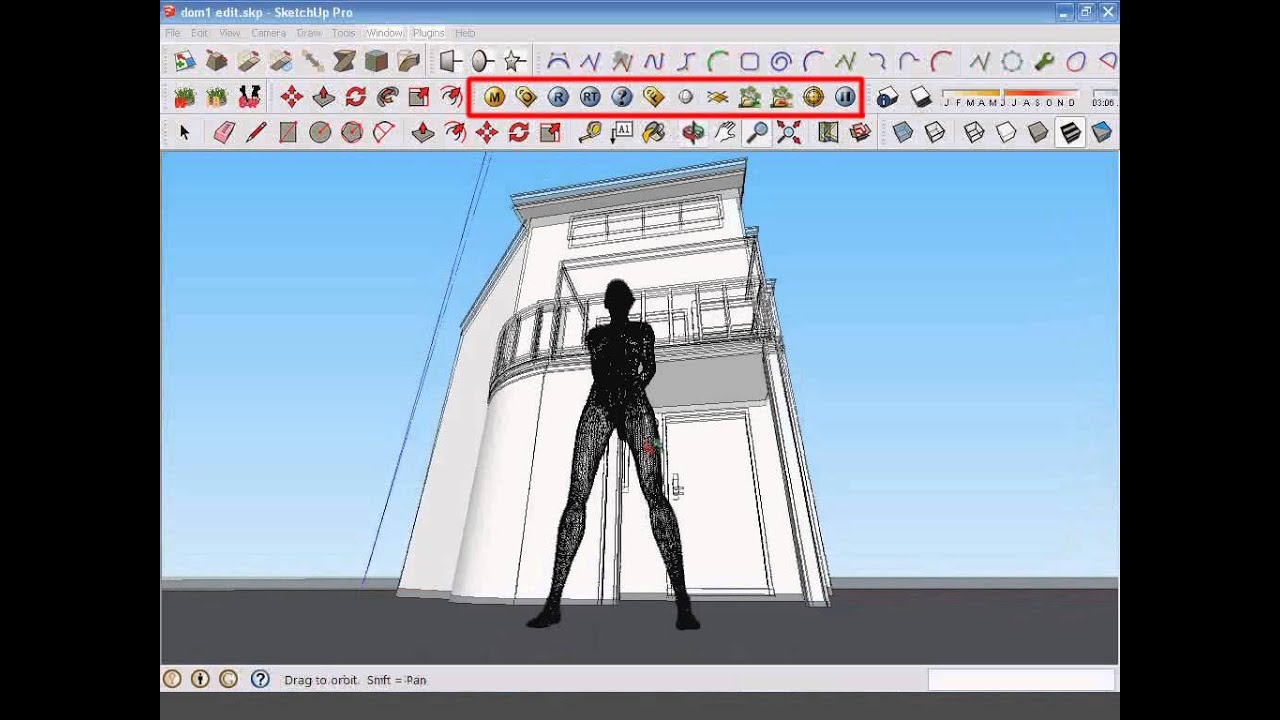Open the Window menu

385,33
